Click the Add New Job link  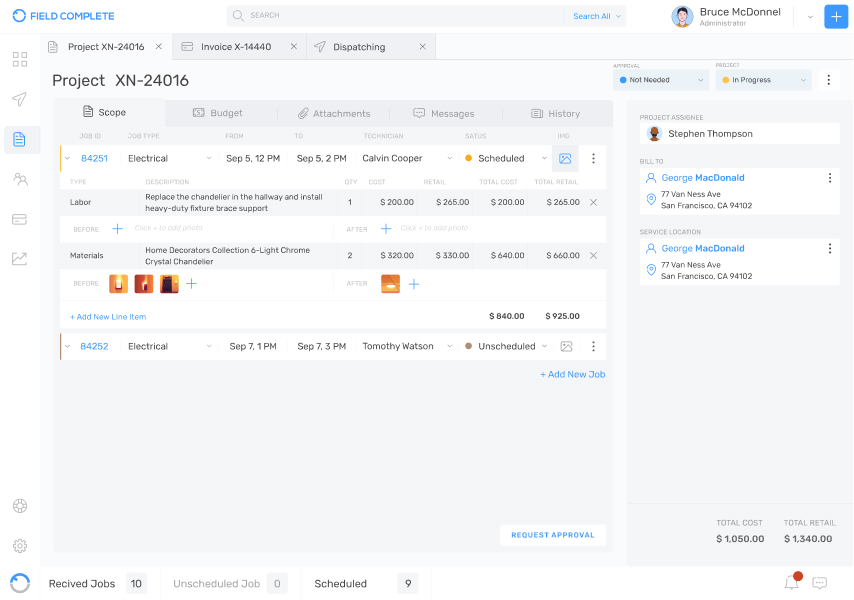tap(572, 374)
